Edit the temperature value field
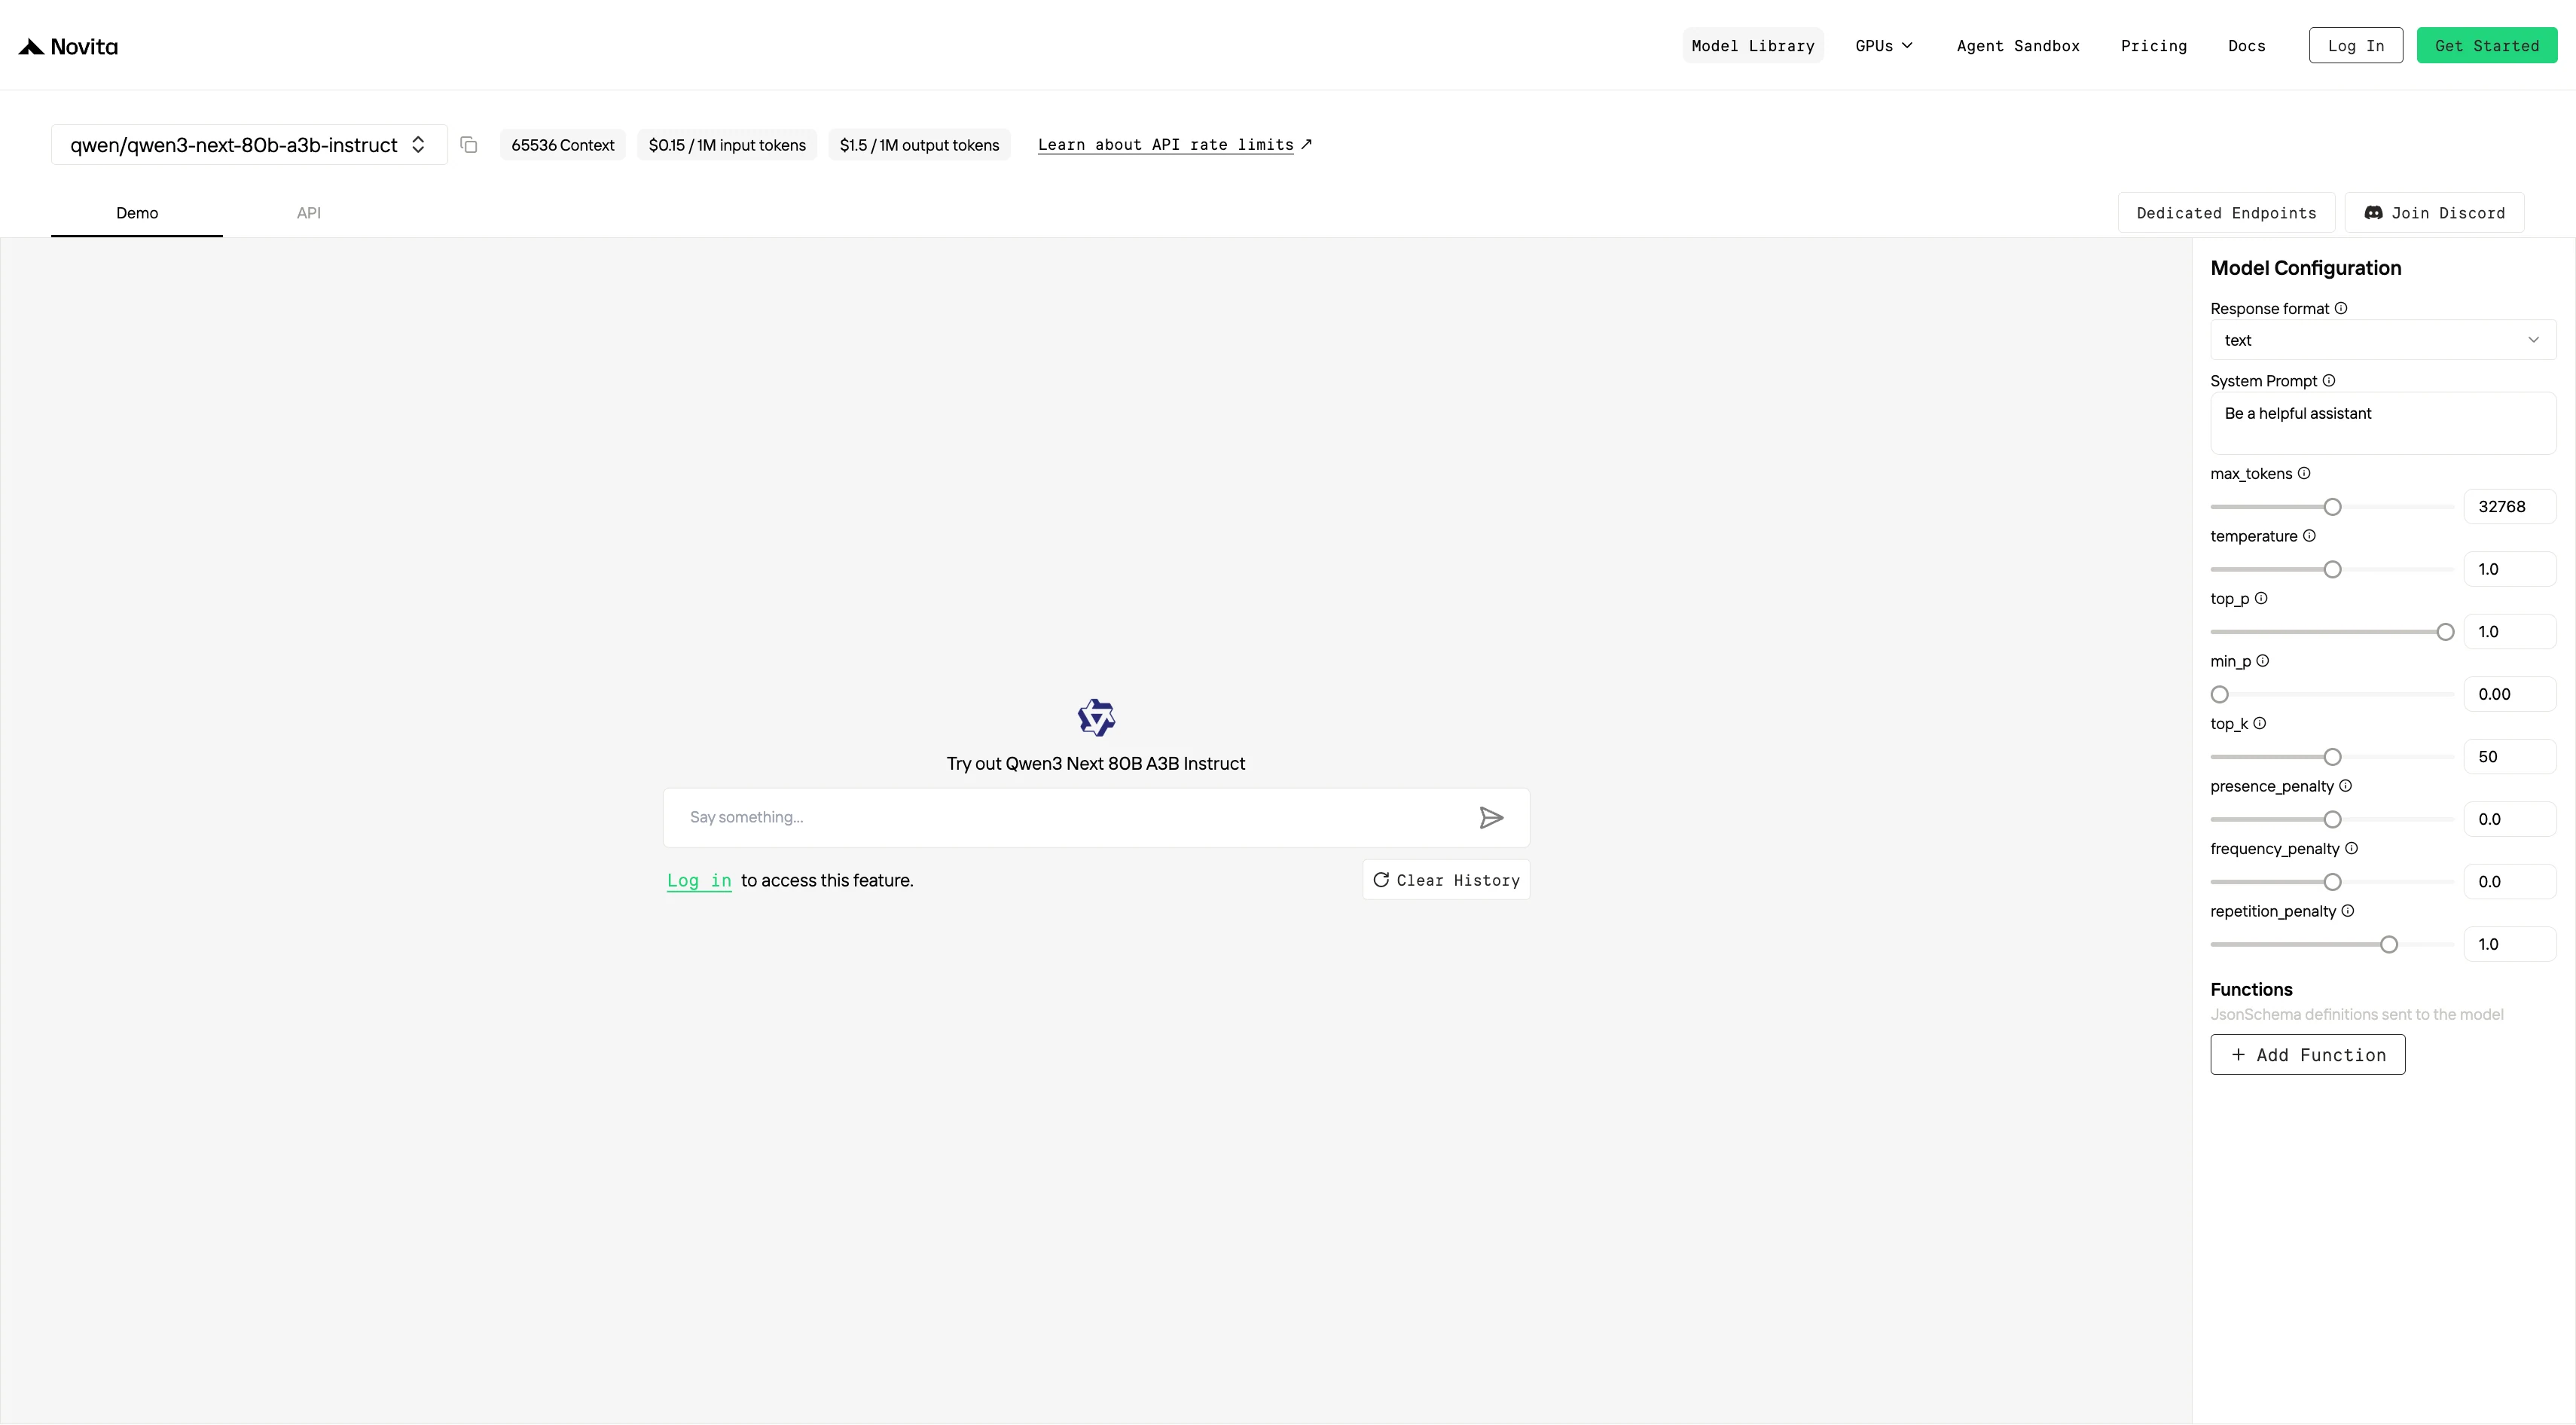2576x1425 pixels. click(x=2510, y=569)
